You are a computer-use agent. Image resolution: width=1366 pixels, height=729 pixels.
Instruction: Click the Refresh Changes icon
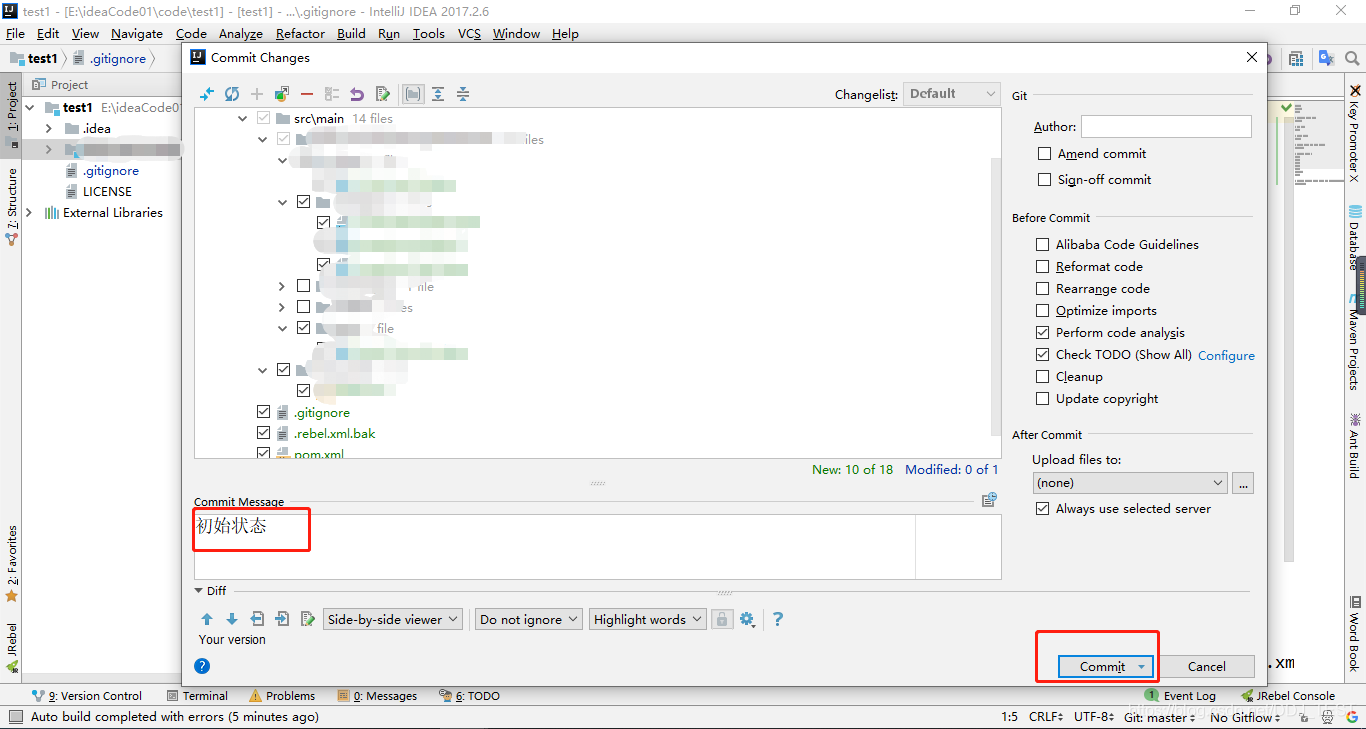[232, 94]
